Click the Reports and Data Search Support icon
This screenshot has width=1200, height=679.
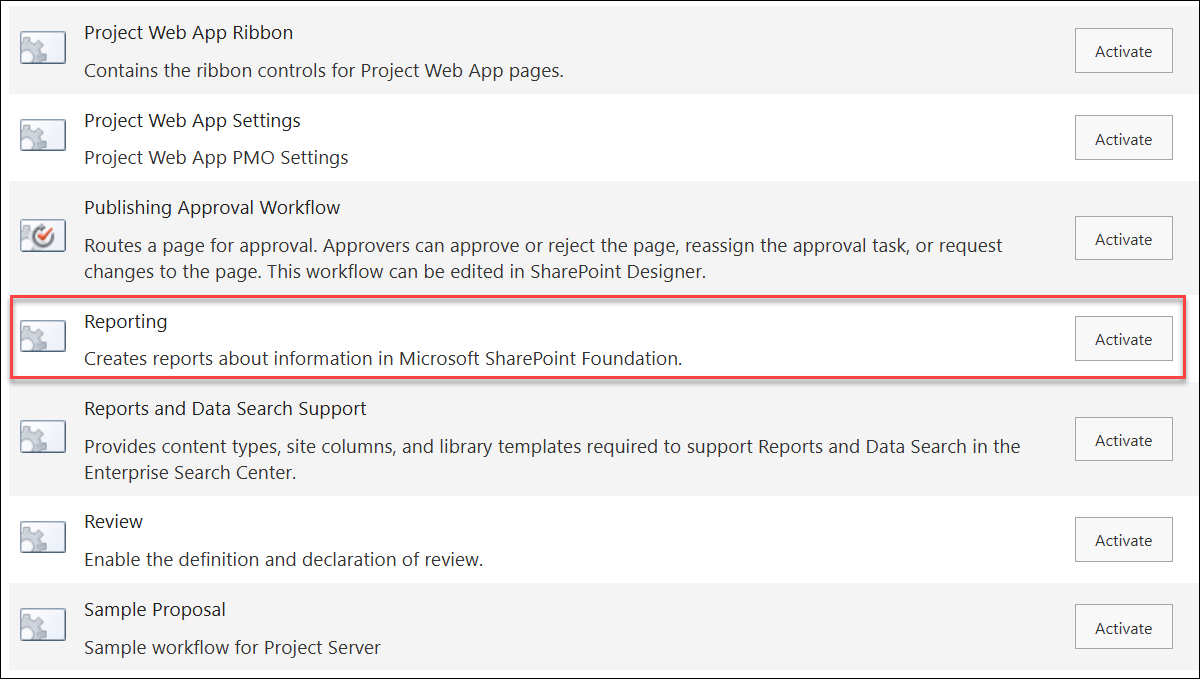pos(42,436)
